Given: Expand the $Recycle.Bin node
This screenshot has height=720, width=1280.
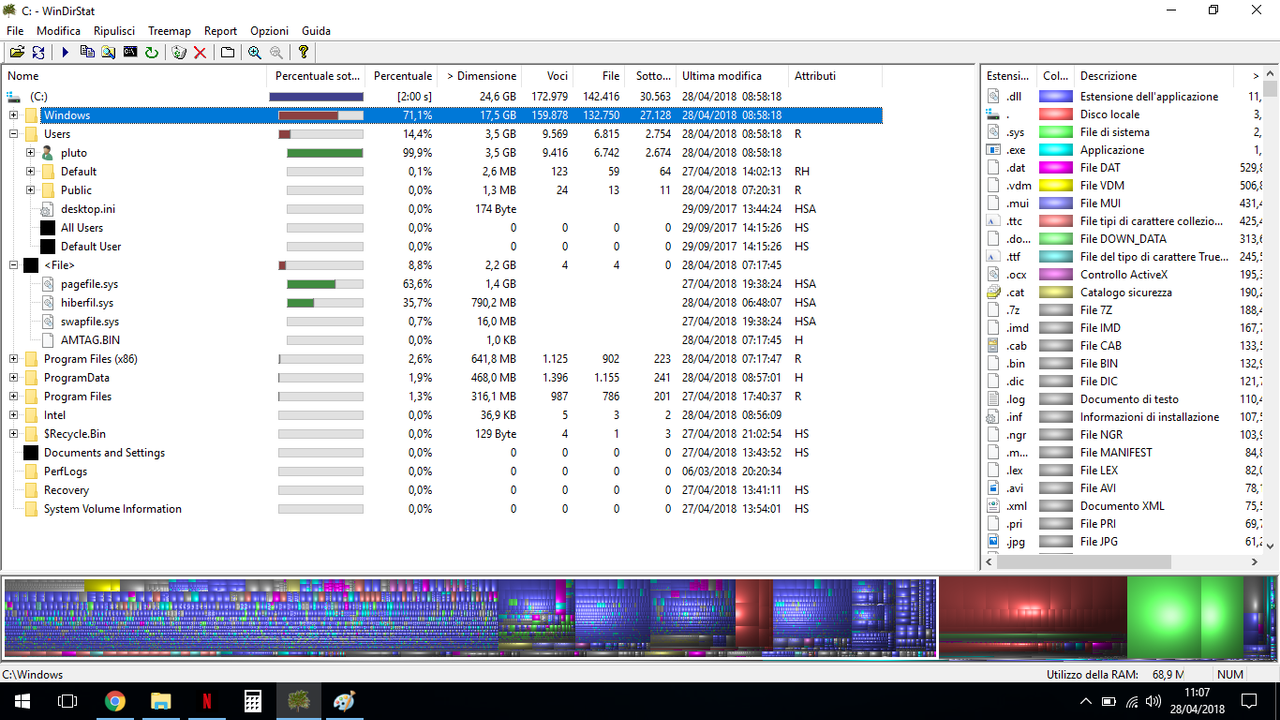Looking at the screenshot, I should click(x=13, y=434).
